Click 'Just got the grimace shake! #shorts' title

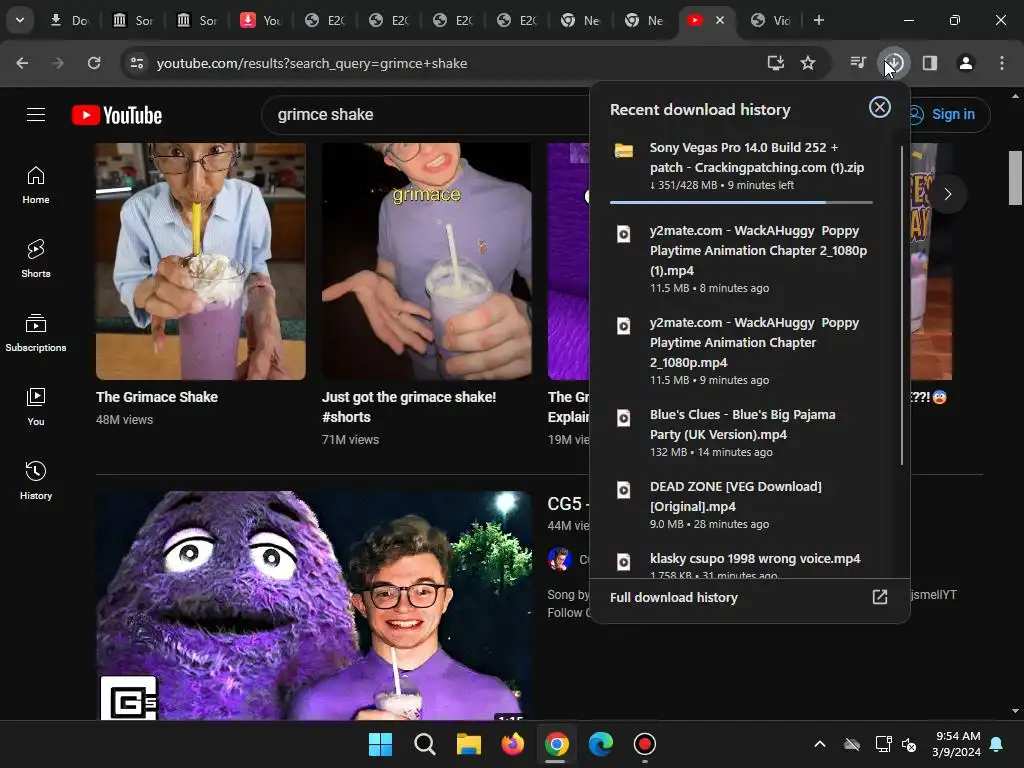pyautogui.click(x=409, y=407)
